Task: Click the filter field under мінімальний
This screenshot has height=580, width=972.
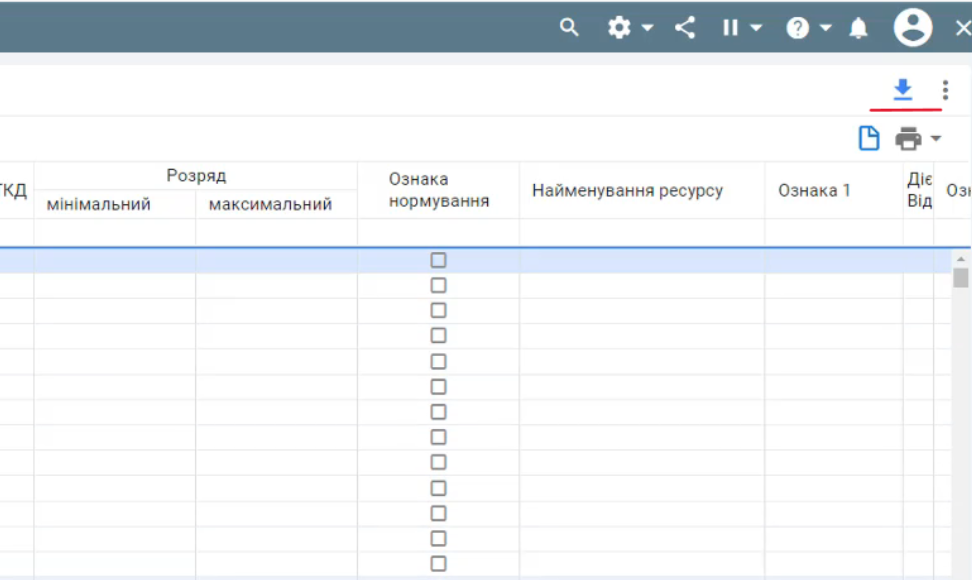Action: coord(115,232)
